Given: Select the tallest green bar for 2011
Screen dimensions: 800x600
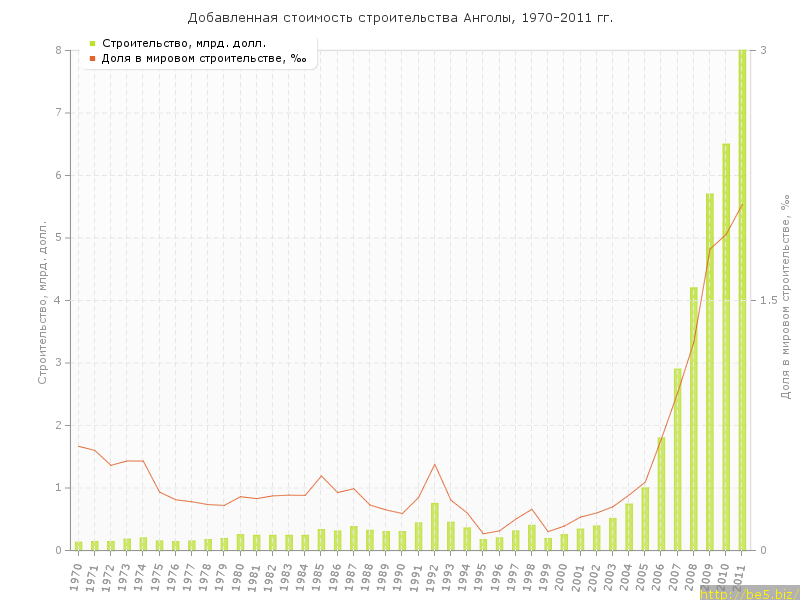Looking at the screenshot, I should (x=742, y=300).
